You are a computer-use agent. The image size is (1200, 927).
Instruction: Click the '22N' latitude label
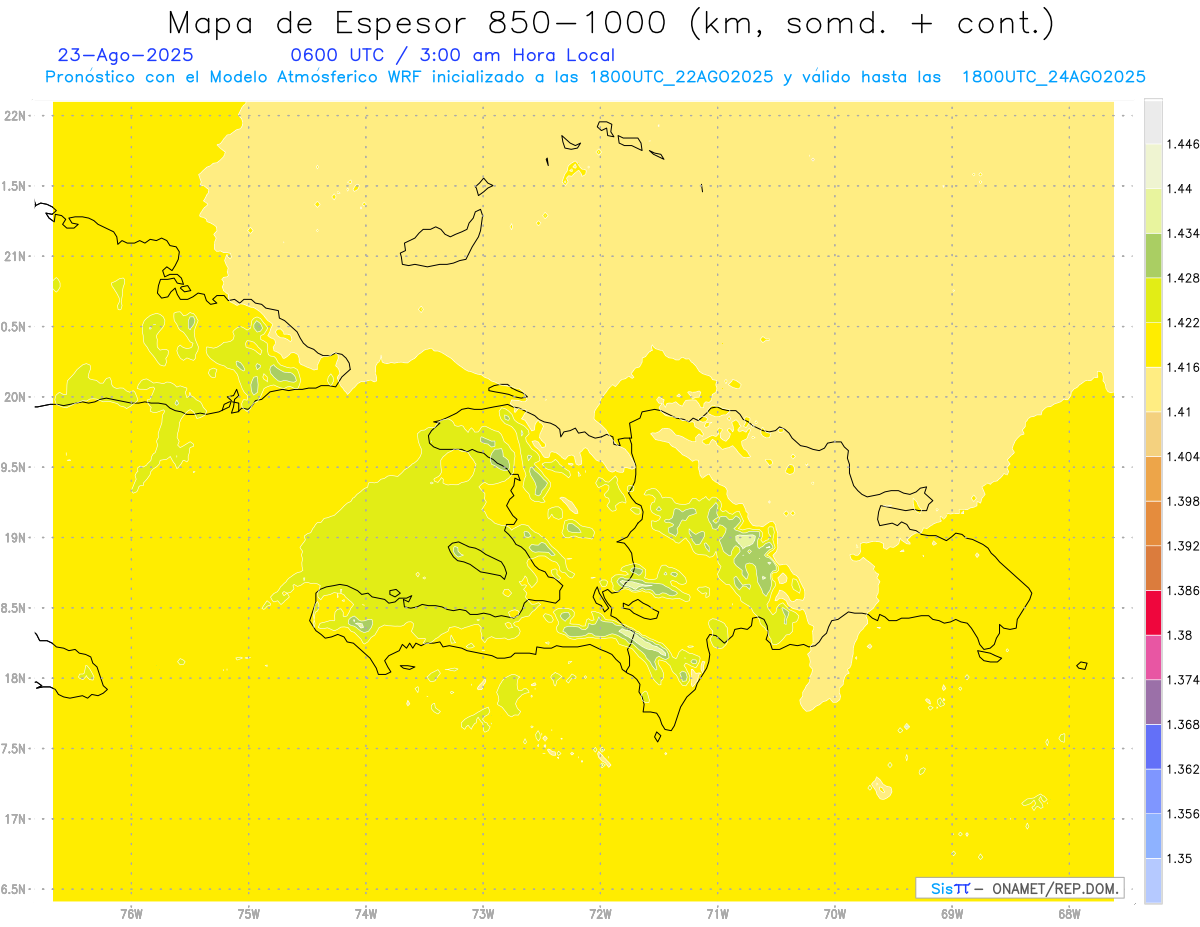tap(15, 115)
